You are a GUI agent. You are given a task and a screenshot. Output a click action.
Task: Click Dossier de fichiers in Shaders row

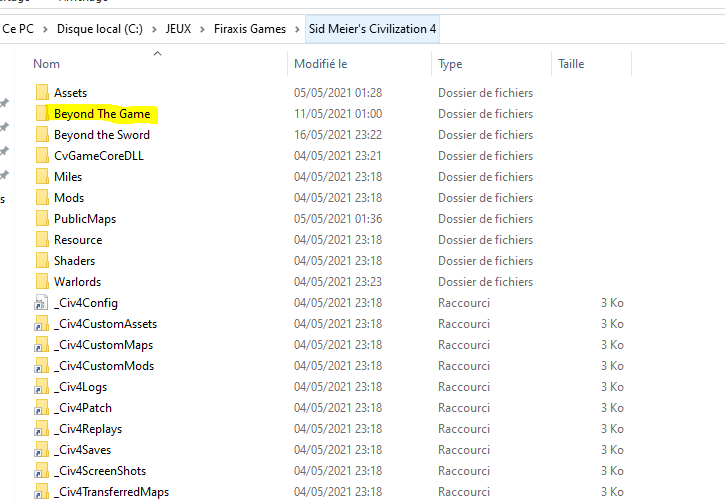(x=485, y=260)
